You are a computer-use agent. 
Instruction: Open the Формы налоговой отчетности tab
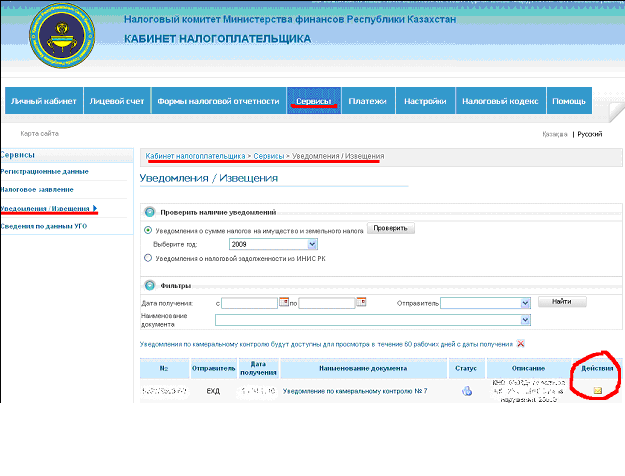click(x=218, y=101)
